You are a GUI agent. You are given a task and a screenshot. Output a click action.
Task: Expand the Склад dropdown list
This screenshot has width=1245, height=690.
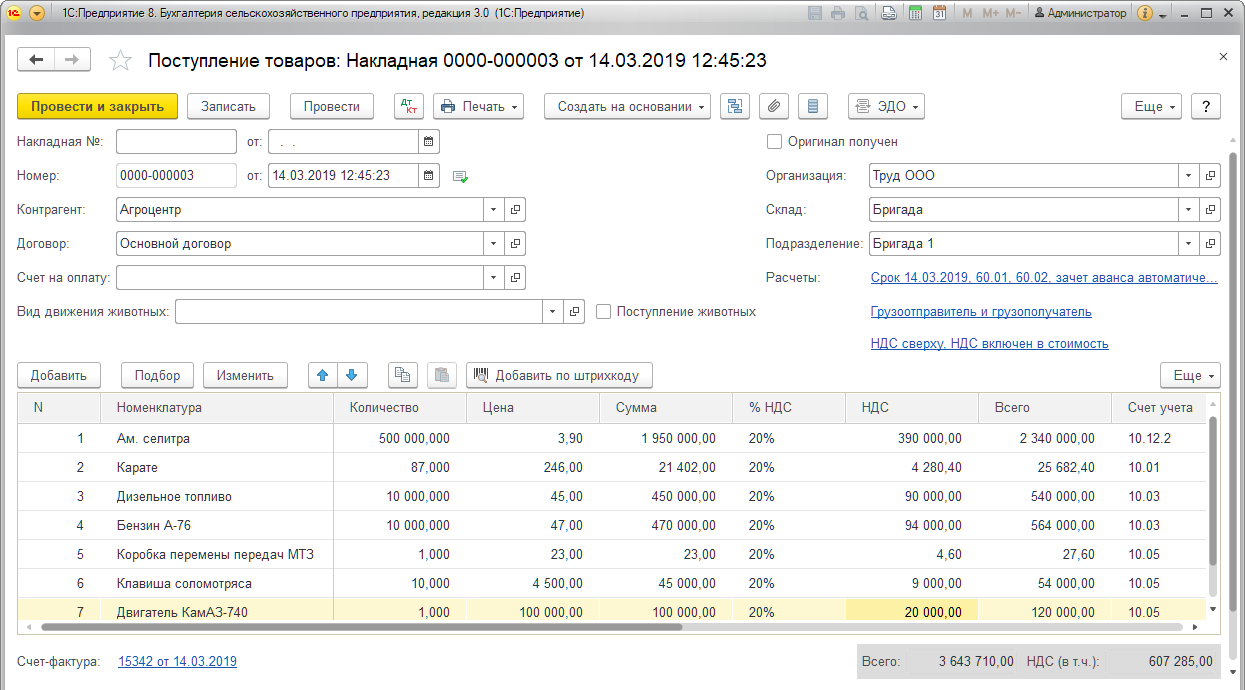coord(1189,210)
